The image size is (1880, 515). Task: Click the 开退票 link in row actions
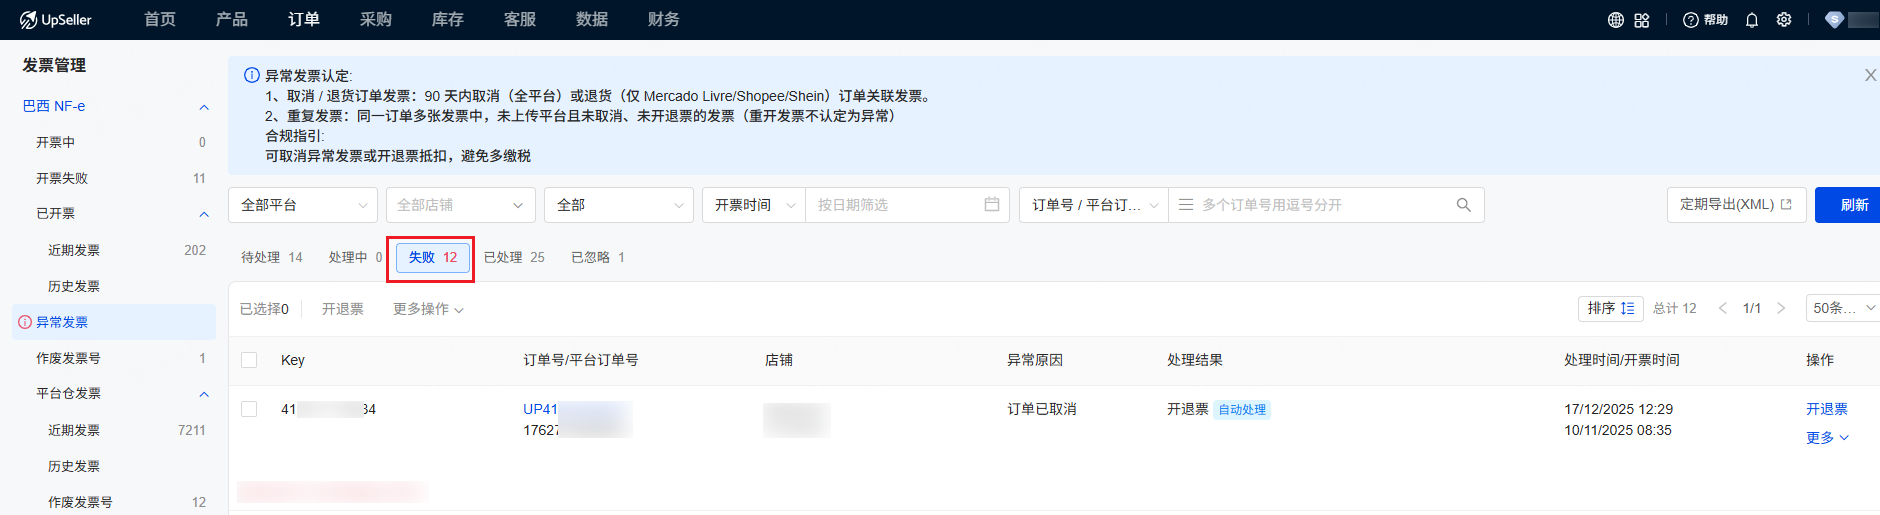[1826, 409]
